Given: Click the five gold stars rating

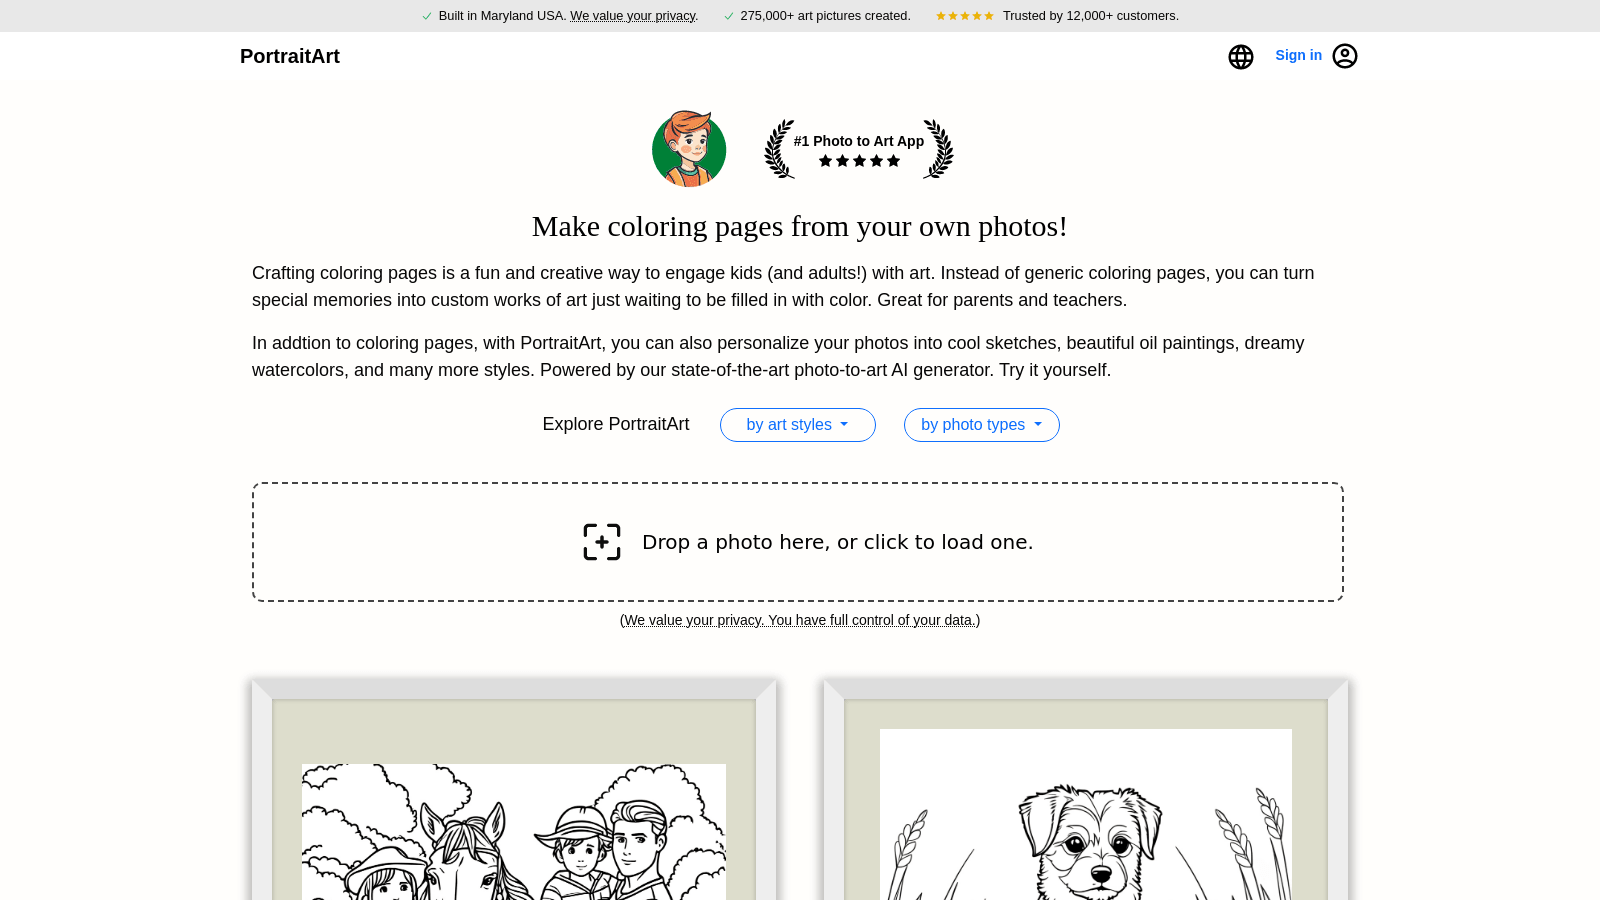Looking at the screenshot, I should [x=965, y=16].
